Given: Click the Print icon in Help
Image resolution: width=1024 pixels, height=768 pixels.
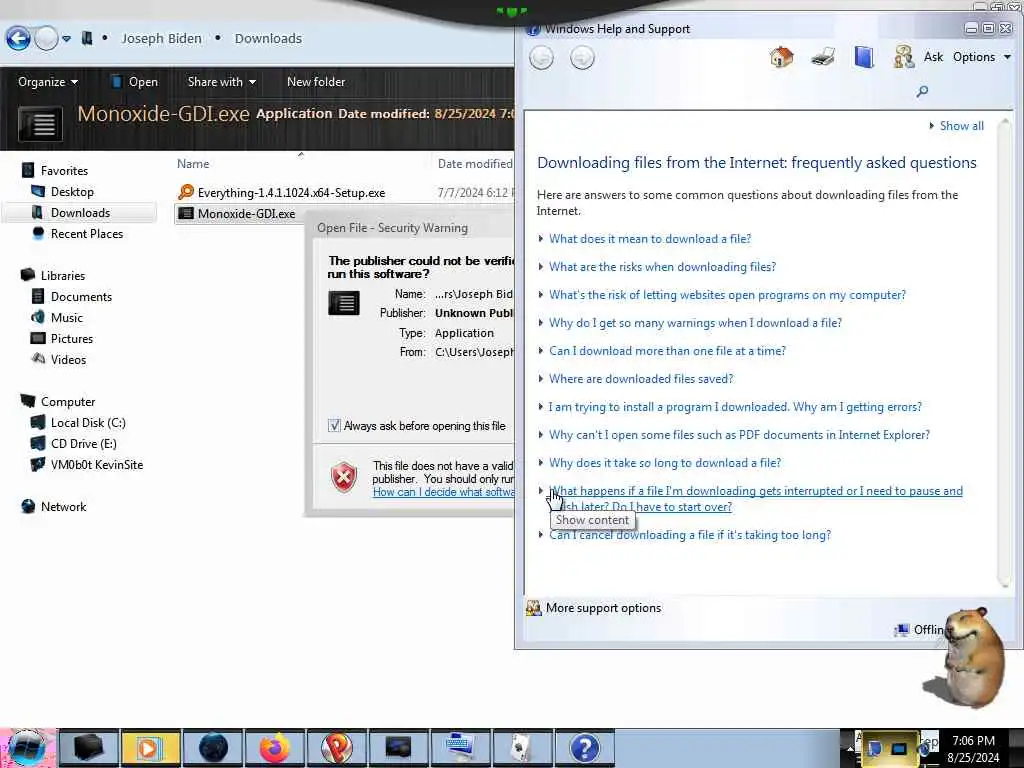Looking at the screenshot, I should click(823, 57).
